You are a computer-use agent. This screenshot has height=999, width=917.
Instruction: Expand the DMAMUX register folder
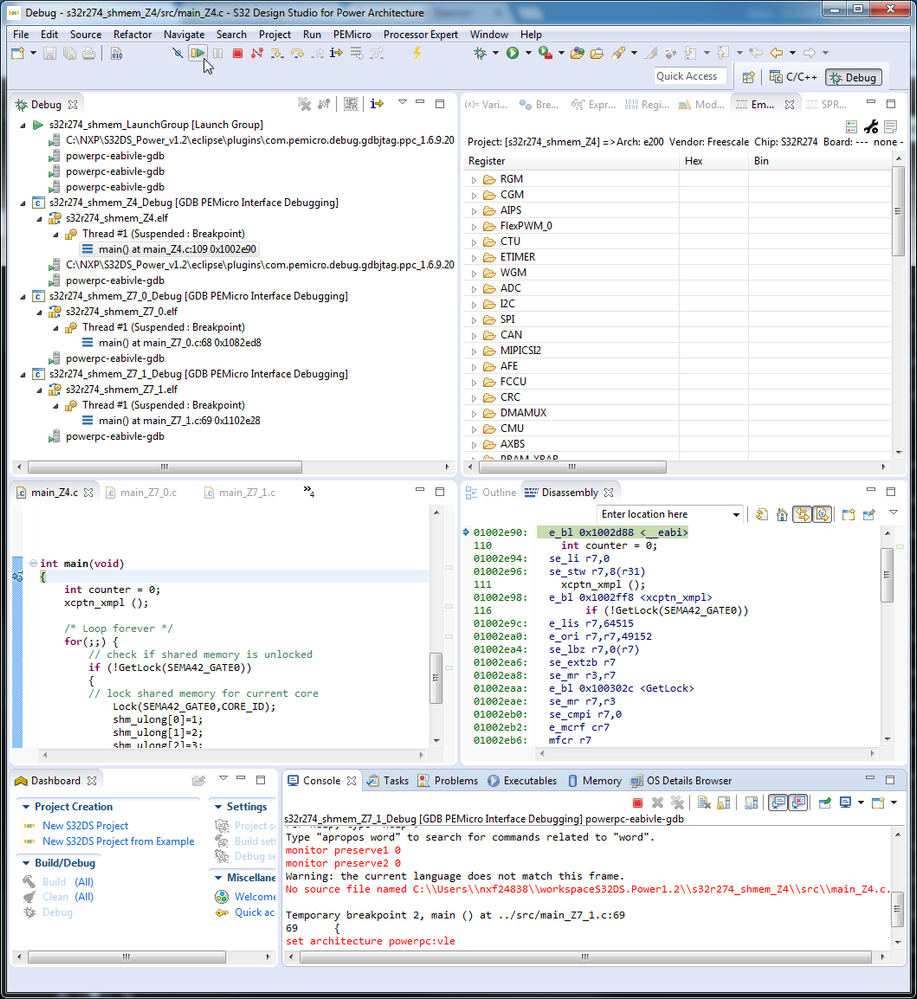(473, 413)
